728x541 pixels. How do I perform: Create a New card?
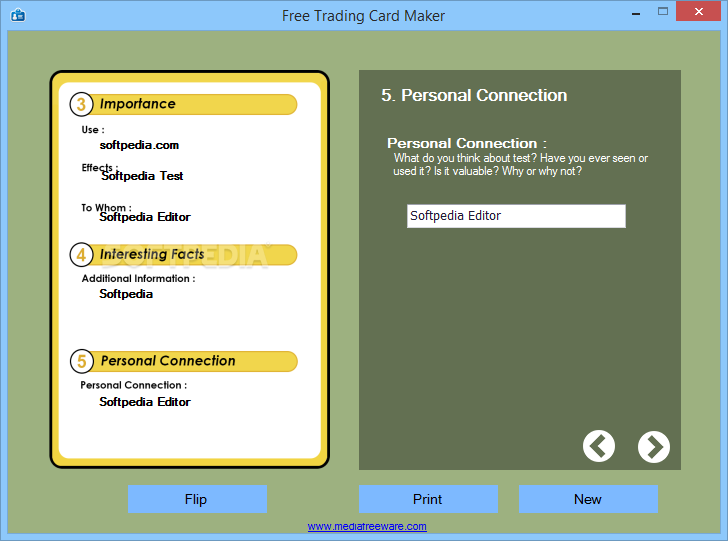pos(588,499)
